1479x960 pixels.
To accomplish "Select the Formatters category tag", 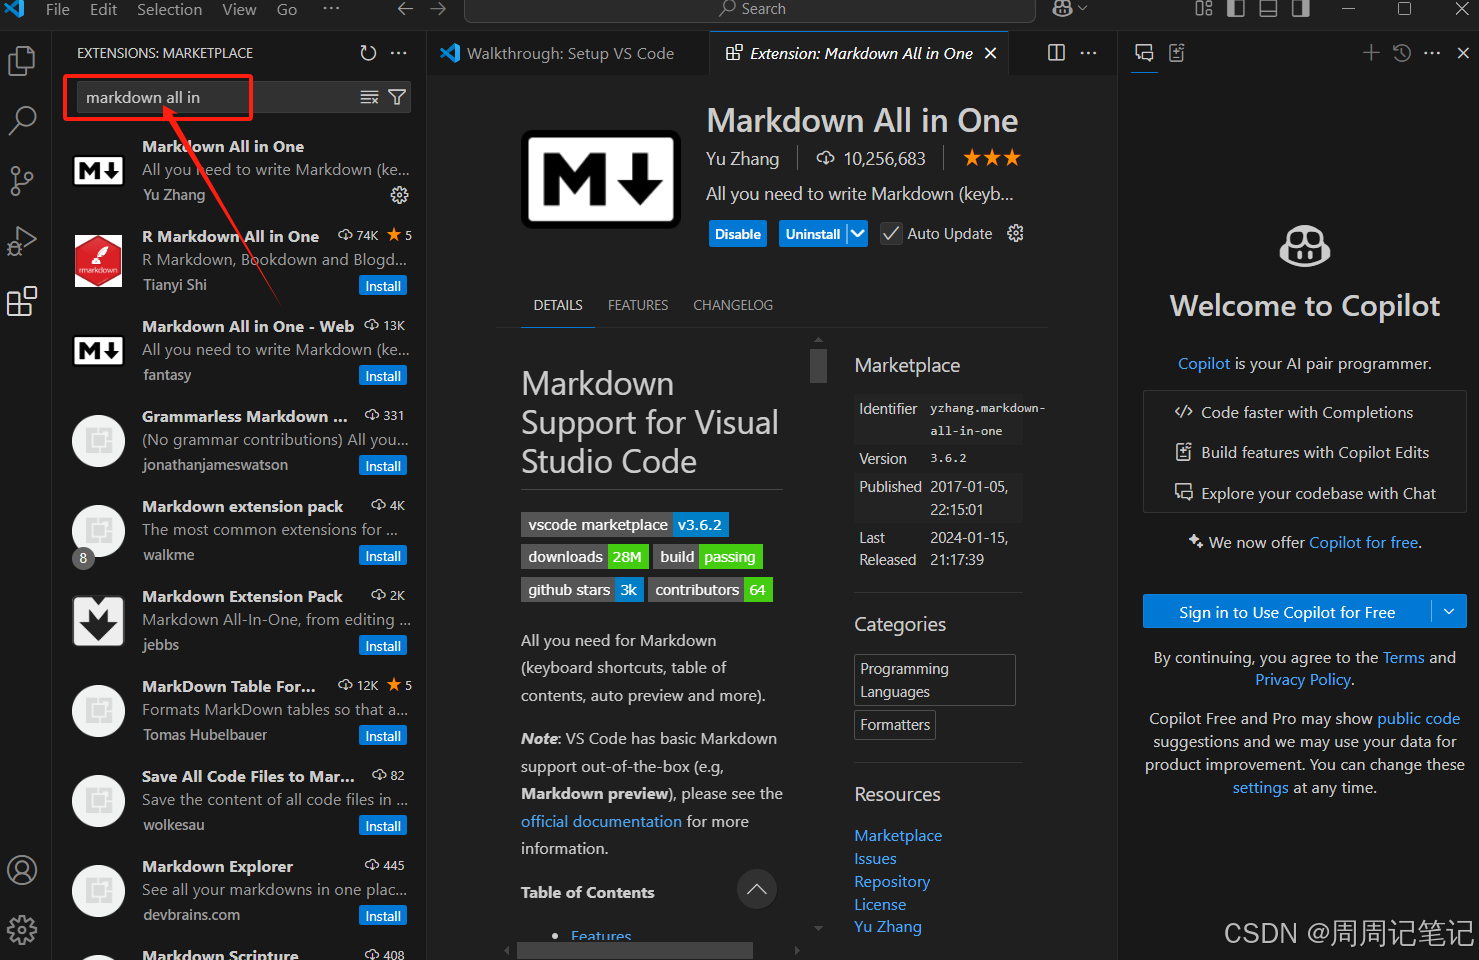I will pos(895,725).
